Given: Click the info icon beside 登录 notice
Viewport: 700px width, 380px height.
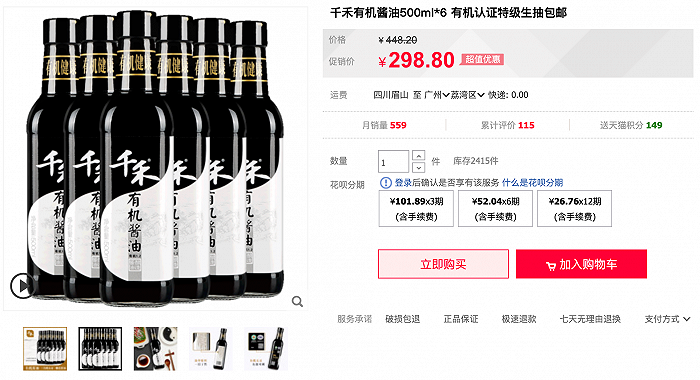Looking at the screenshot, I should [x=386, y=183].
